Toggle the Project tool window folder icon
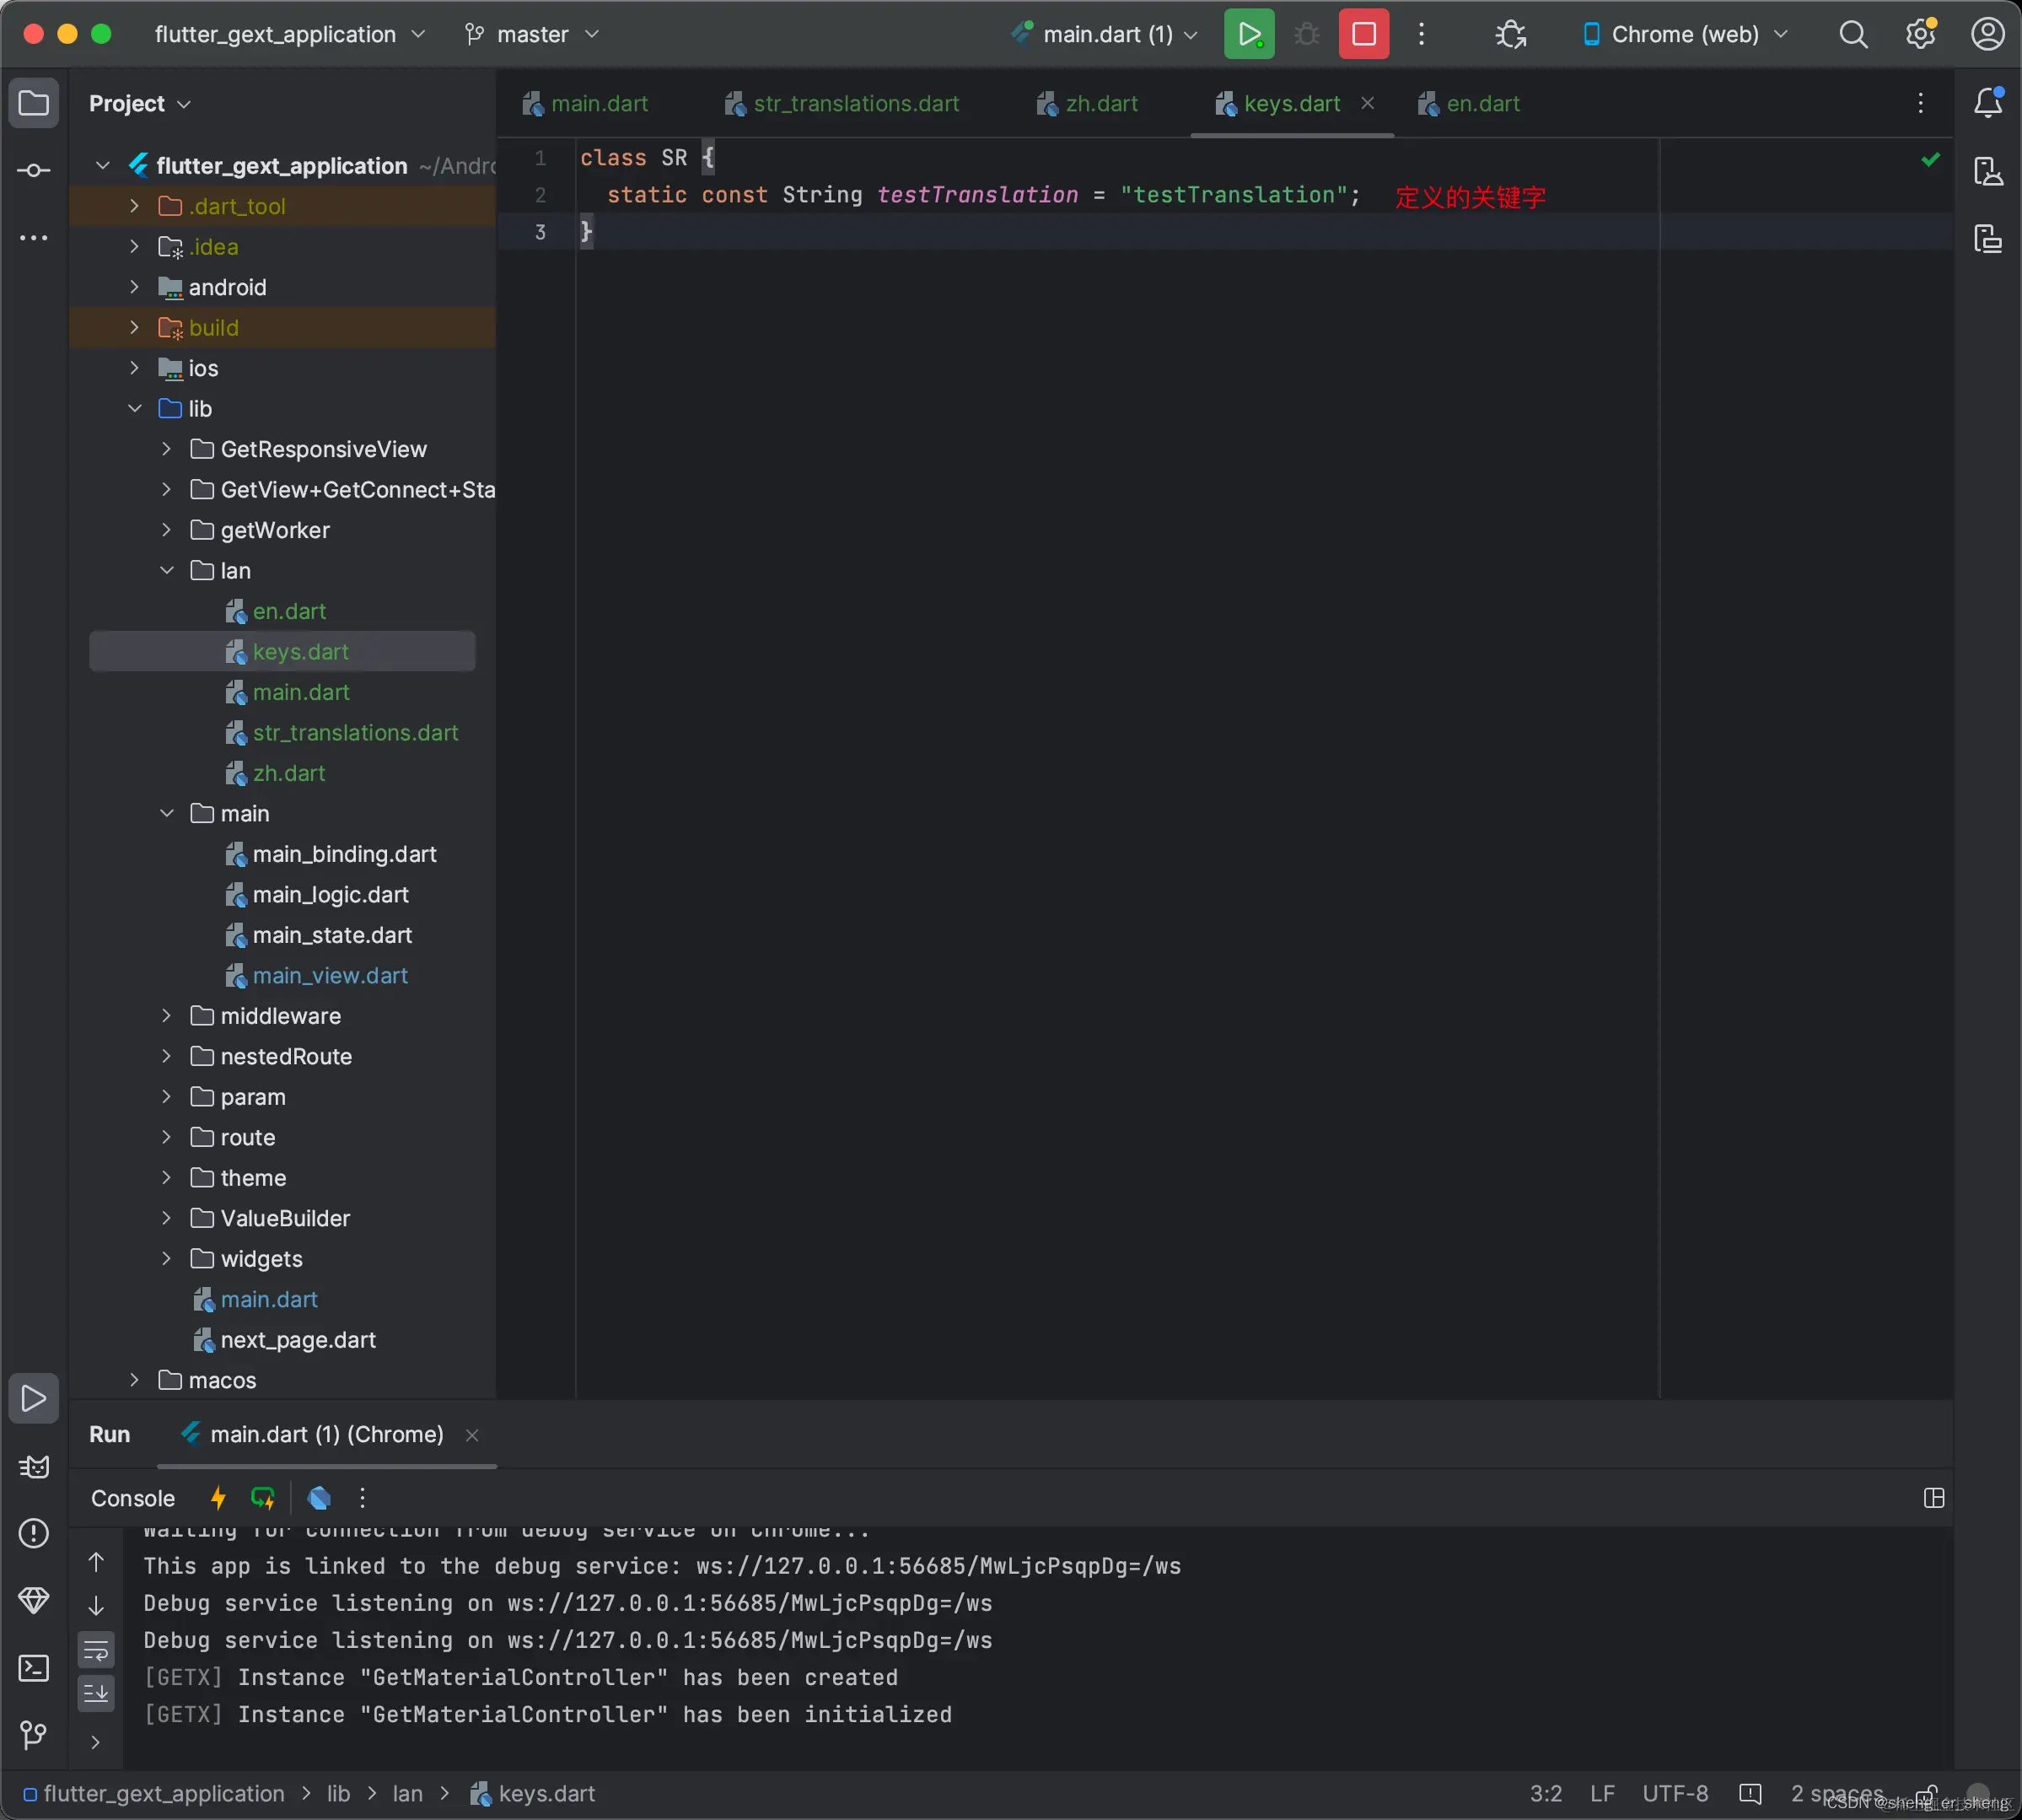 click(x=33, y=102)
